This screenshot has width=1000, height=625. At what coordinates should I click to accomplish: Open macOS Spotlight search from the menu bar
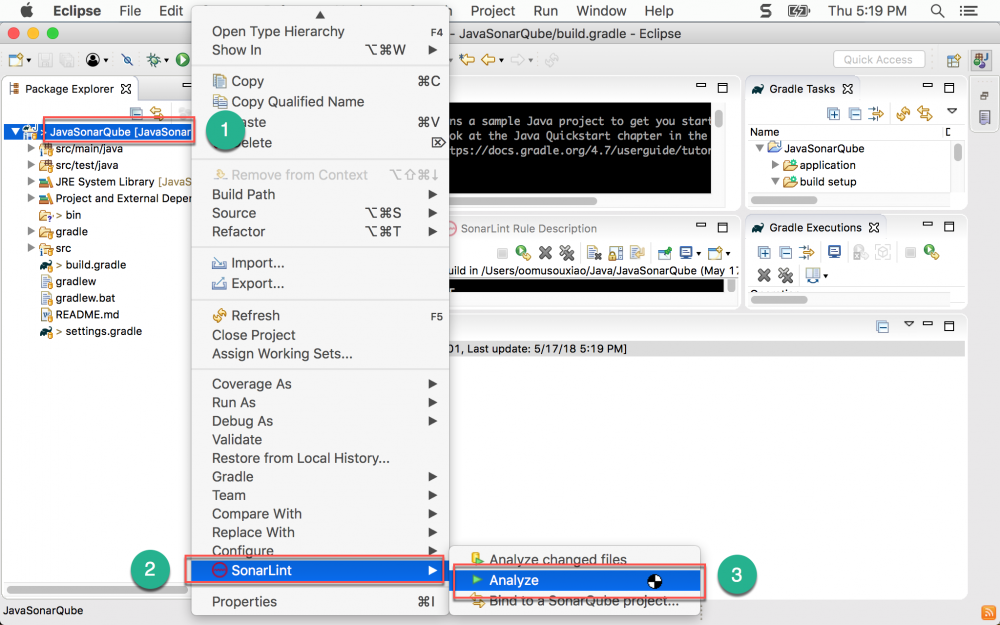(936, 12)
